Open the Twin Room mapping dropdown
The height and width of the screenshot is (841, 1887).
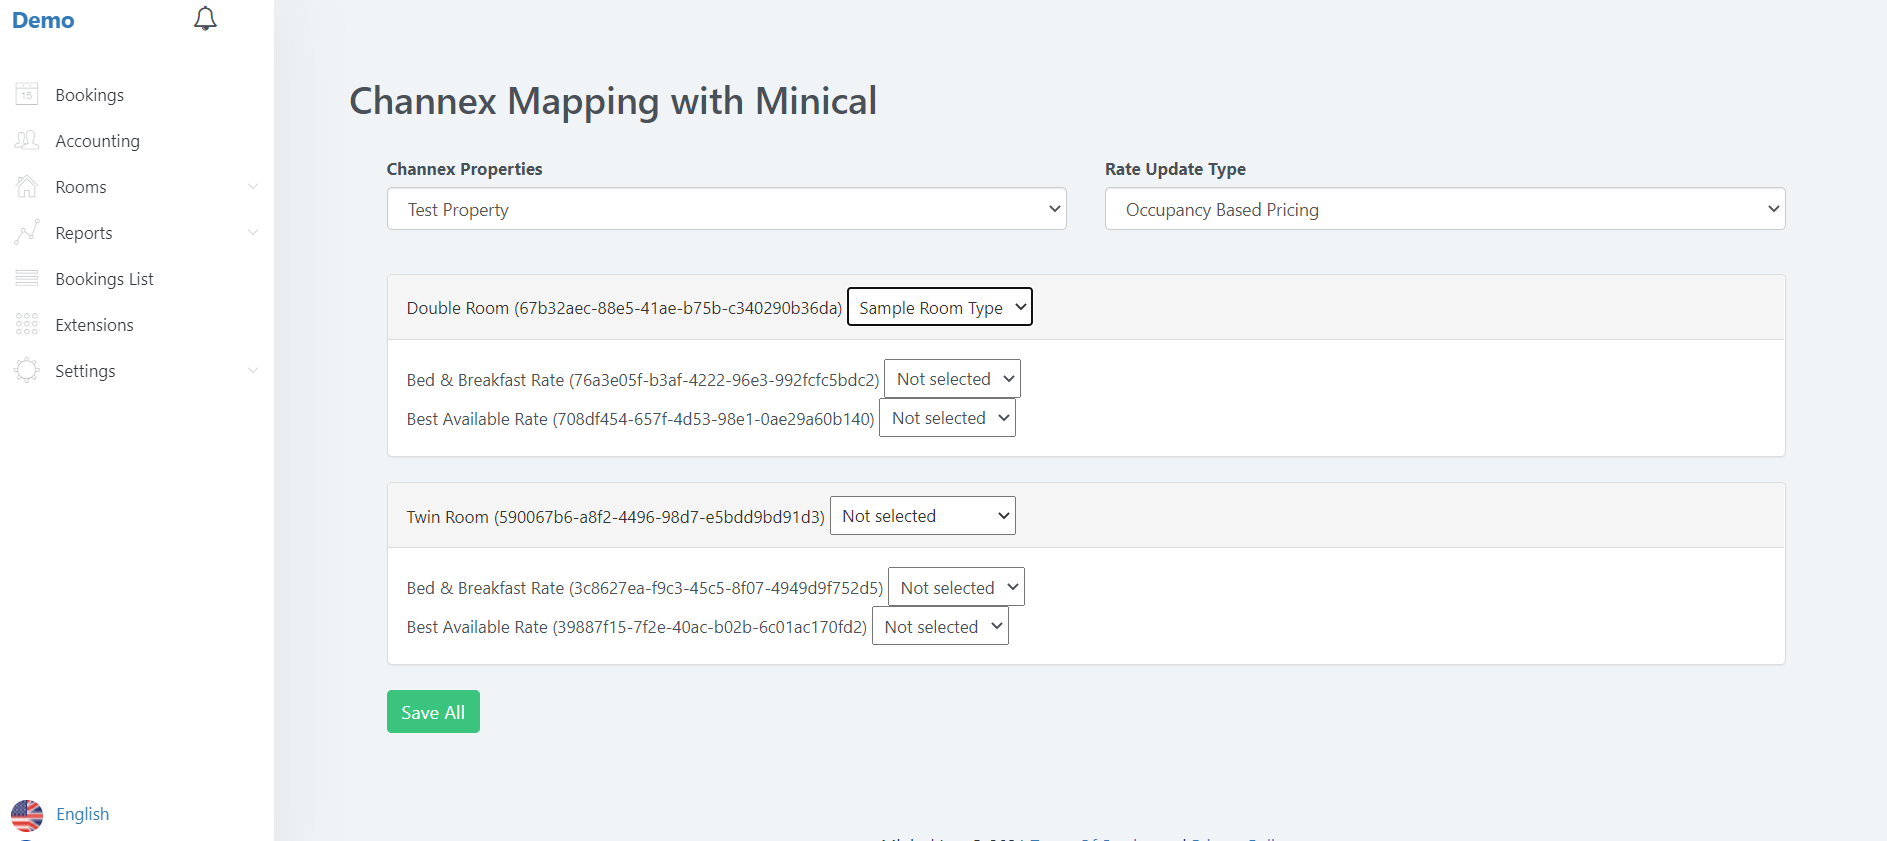tap(922, 516)
